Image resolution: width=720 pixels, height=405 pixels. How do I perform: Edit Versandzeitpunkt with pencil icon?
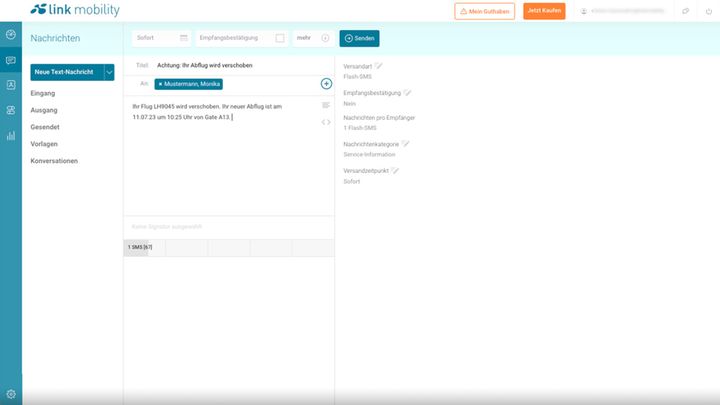pos(395,170)
